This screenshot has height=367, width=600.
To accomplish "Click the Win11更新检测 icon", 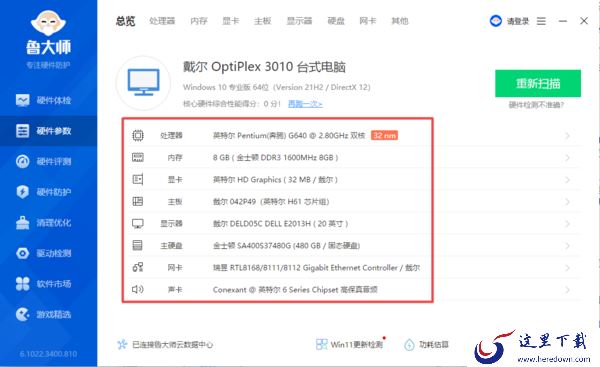I will click(321, 344).
